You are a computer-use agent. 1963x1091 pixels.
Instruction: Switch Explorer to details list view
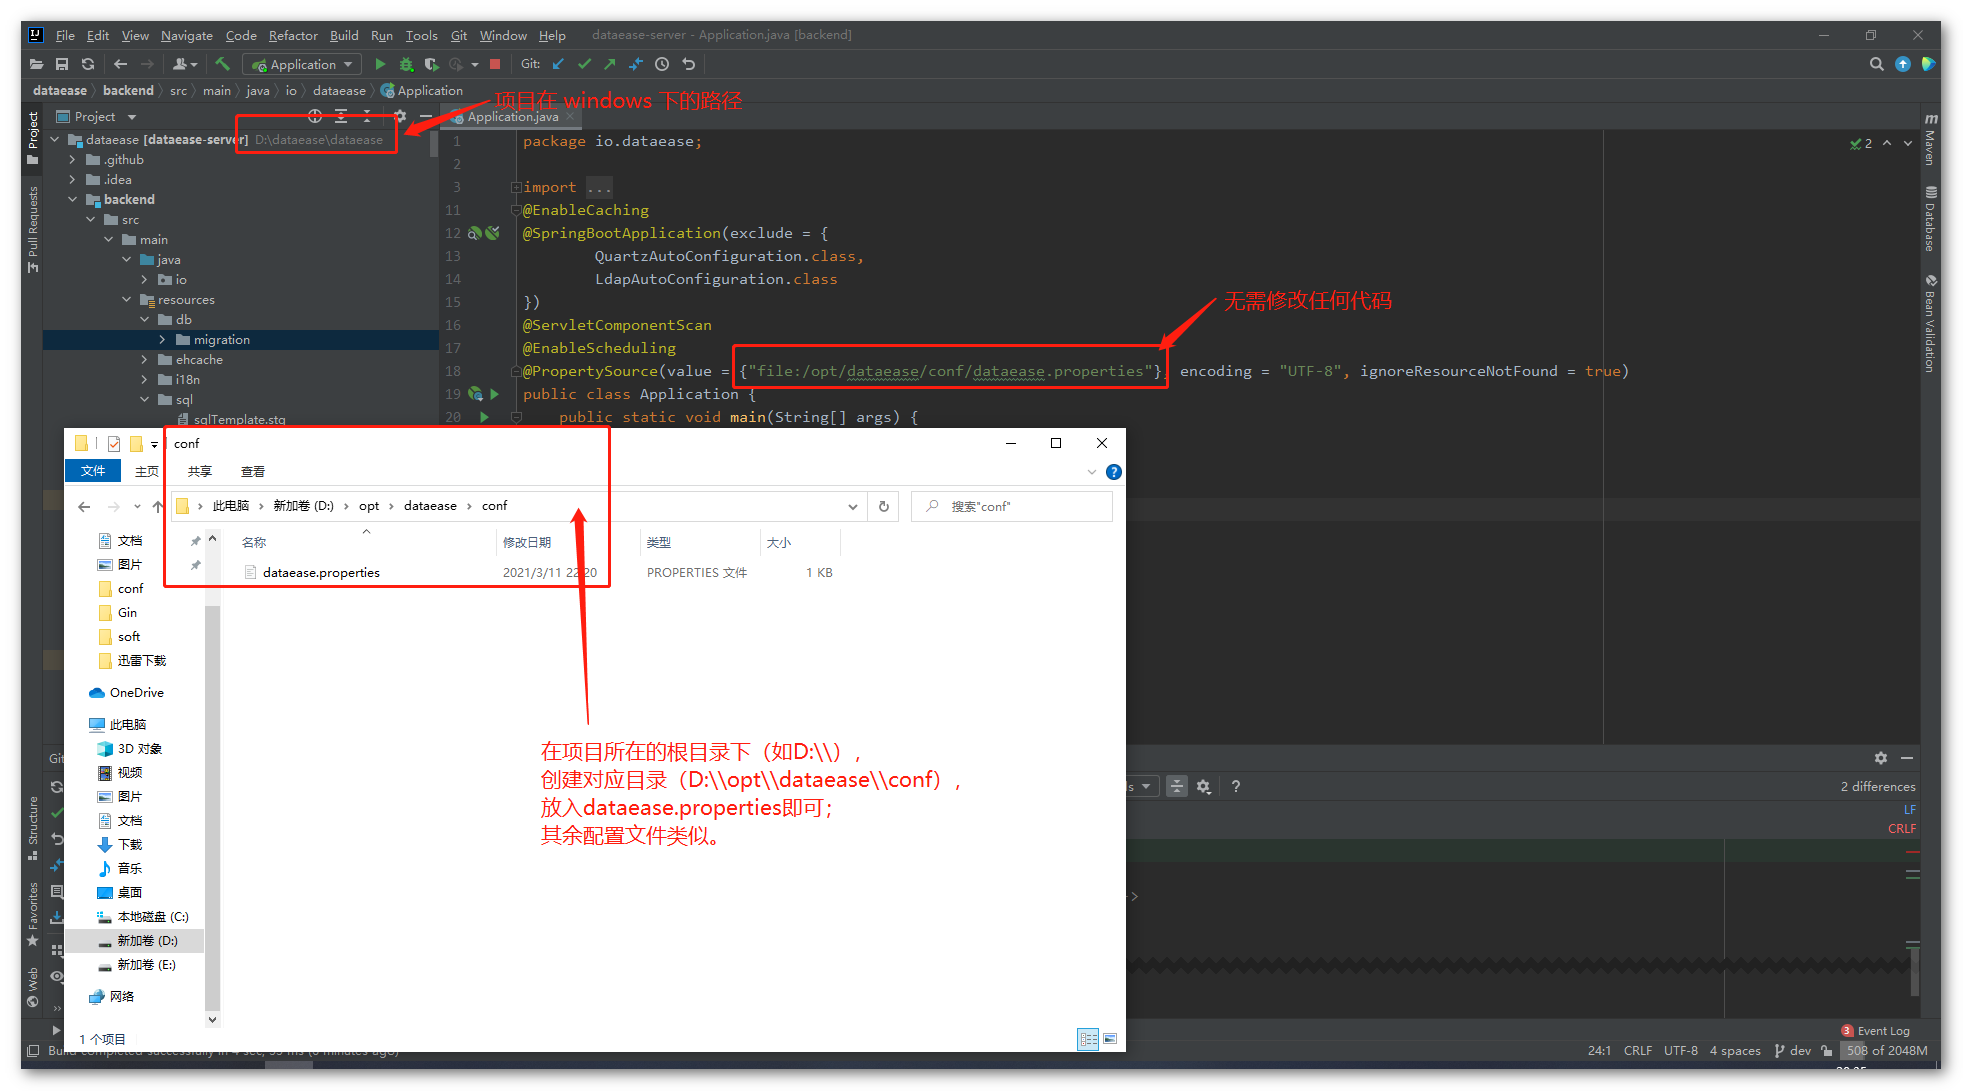1088,1039
